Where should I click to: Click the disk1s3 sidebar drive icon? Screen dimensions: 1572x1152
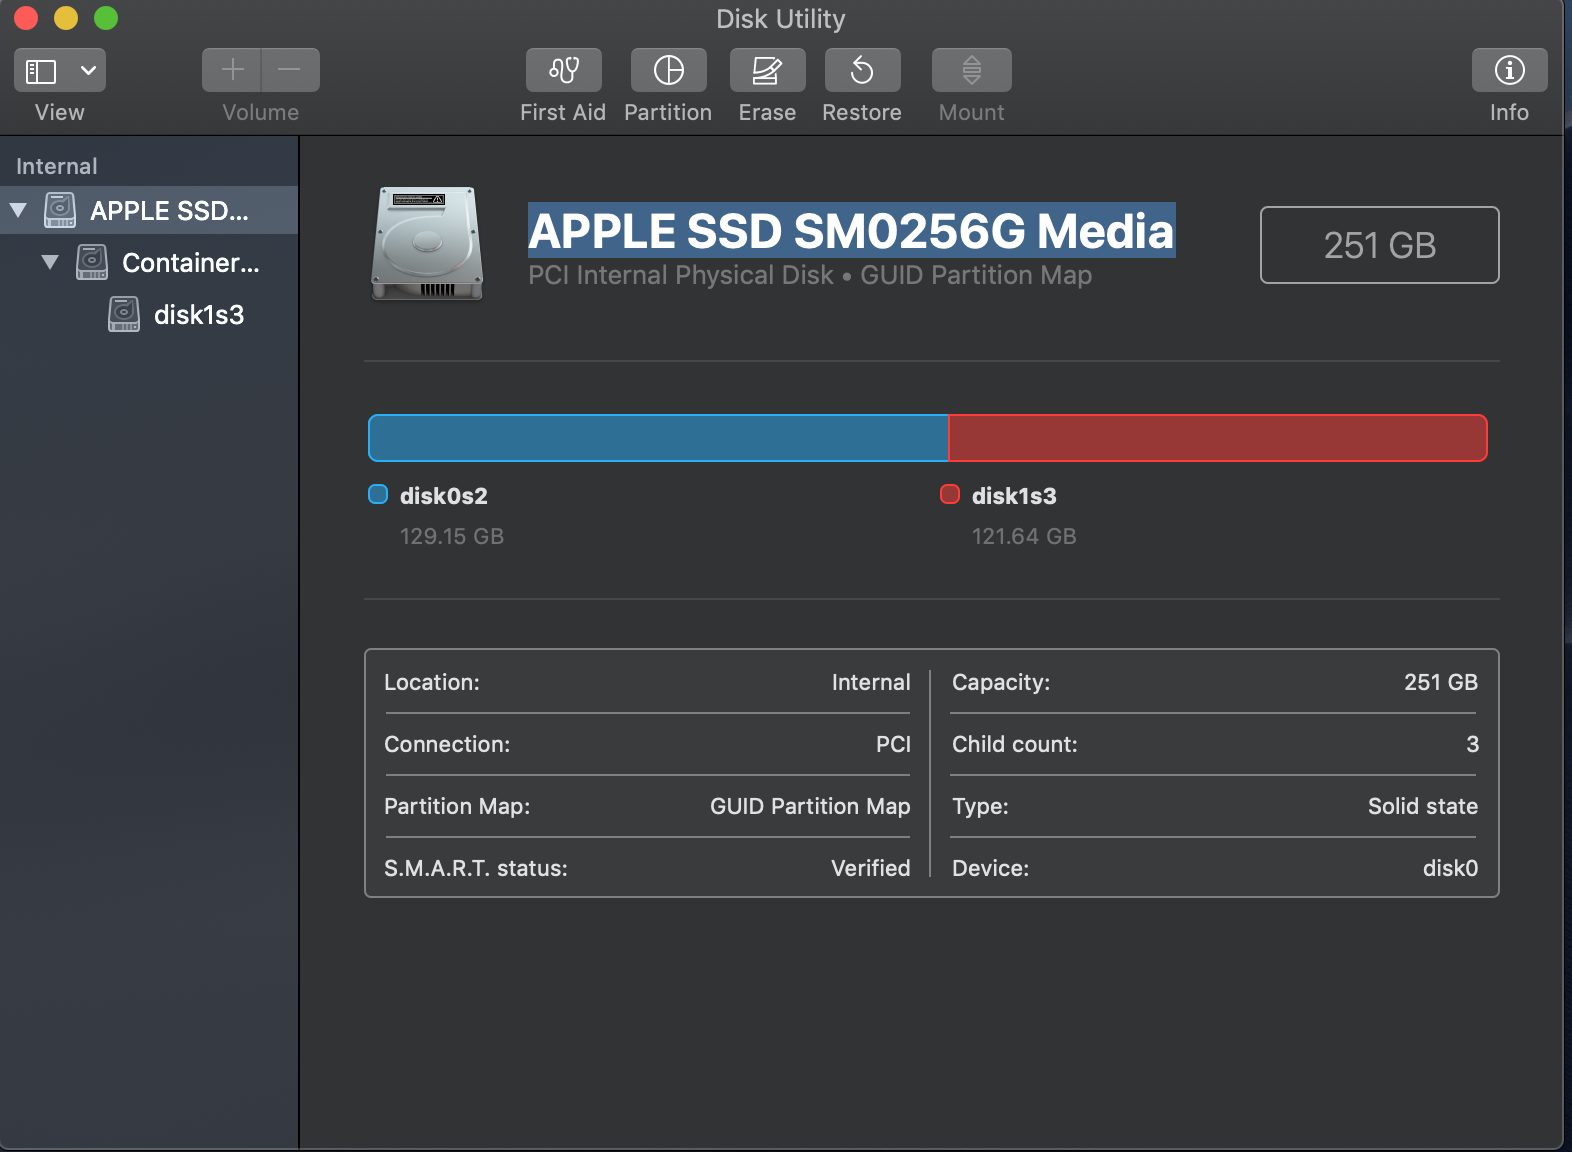[x=124, y=314]
